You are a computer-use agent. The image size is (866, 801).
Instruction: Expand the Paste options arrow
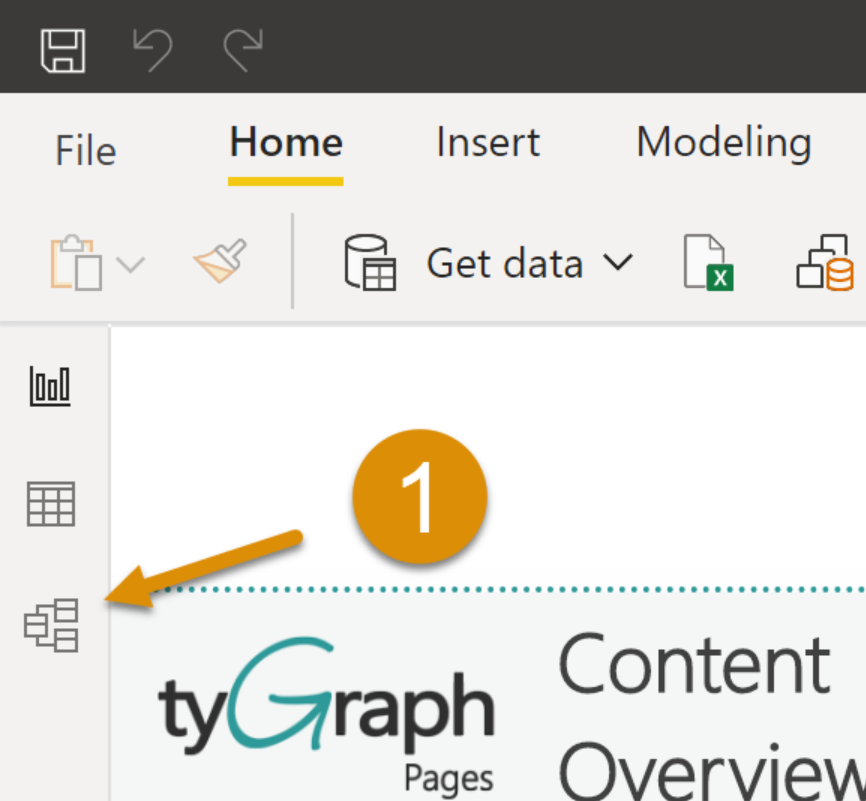point(131,264)
